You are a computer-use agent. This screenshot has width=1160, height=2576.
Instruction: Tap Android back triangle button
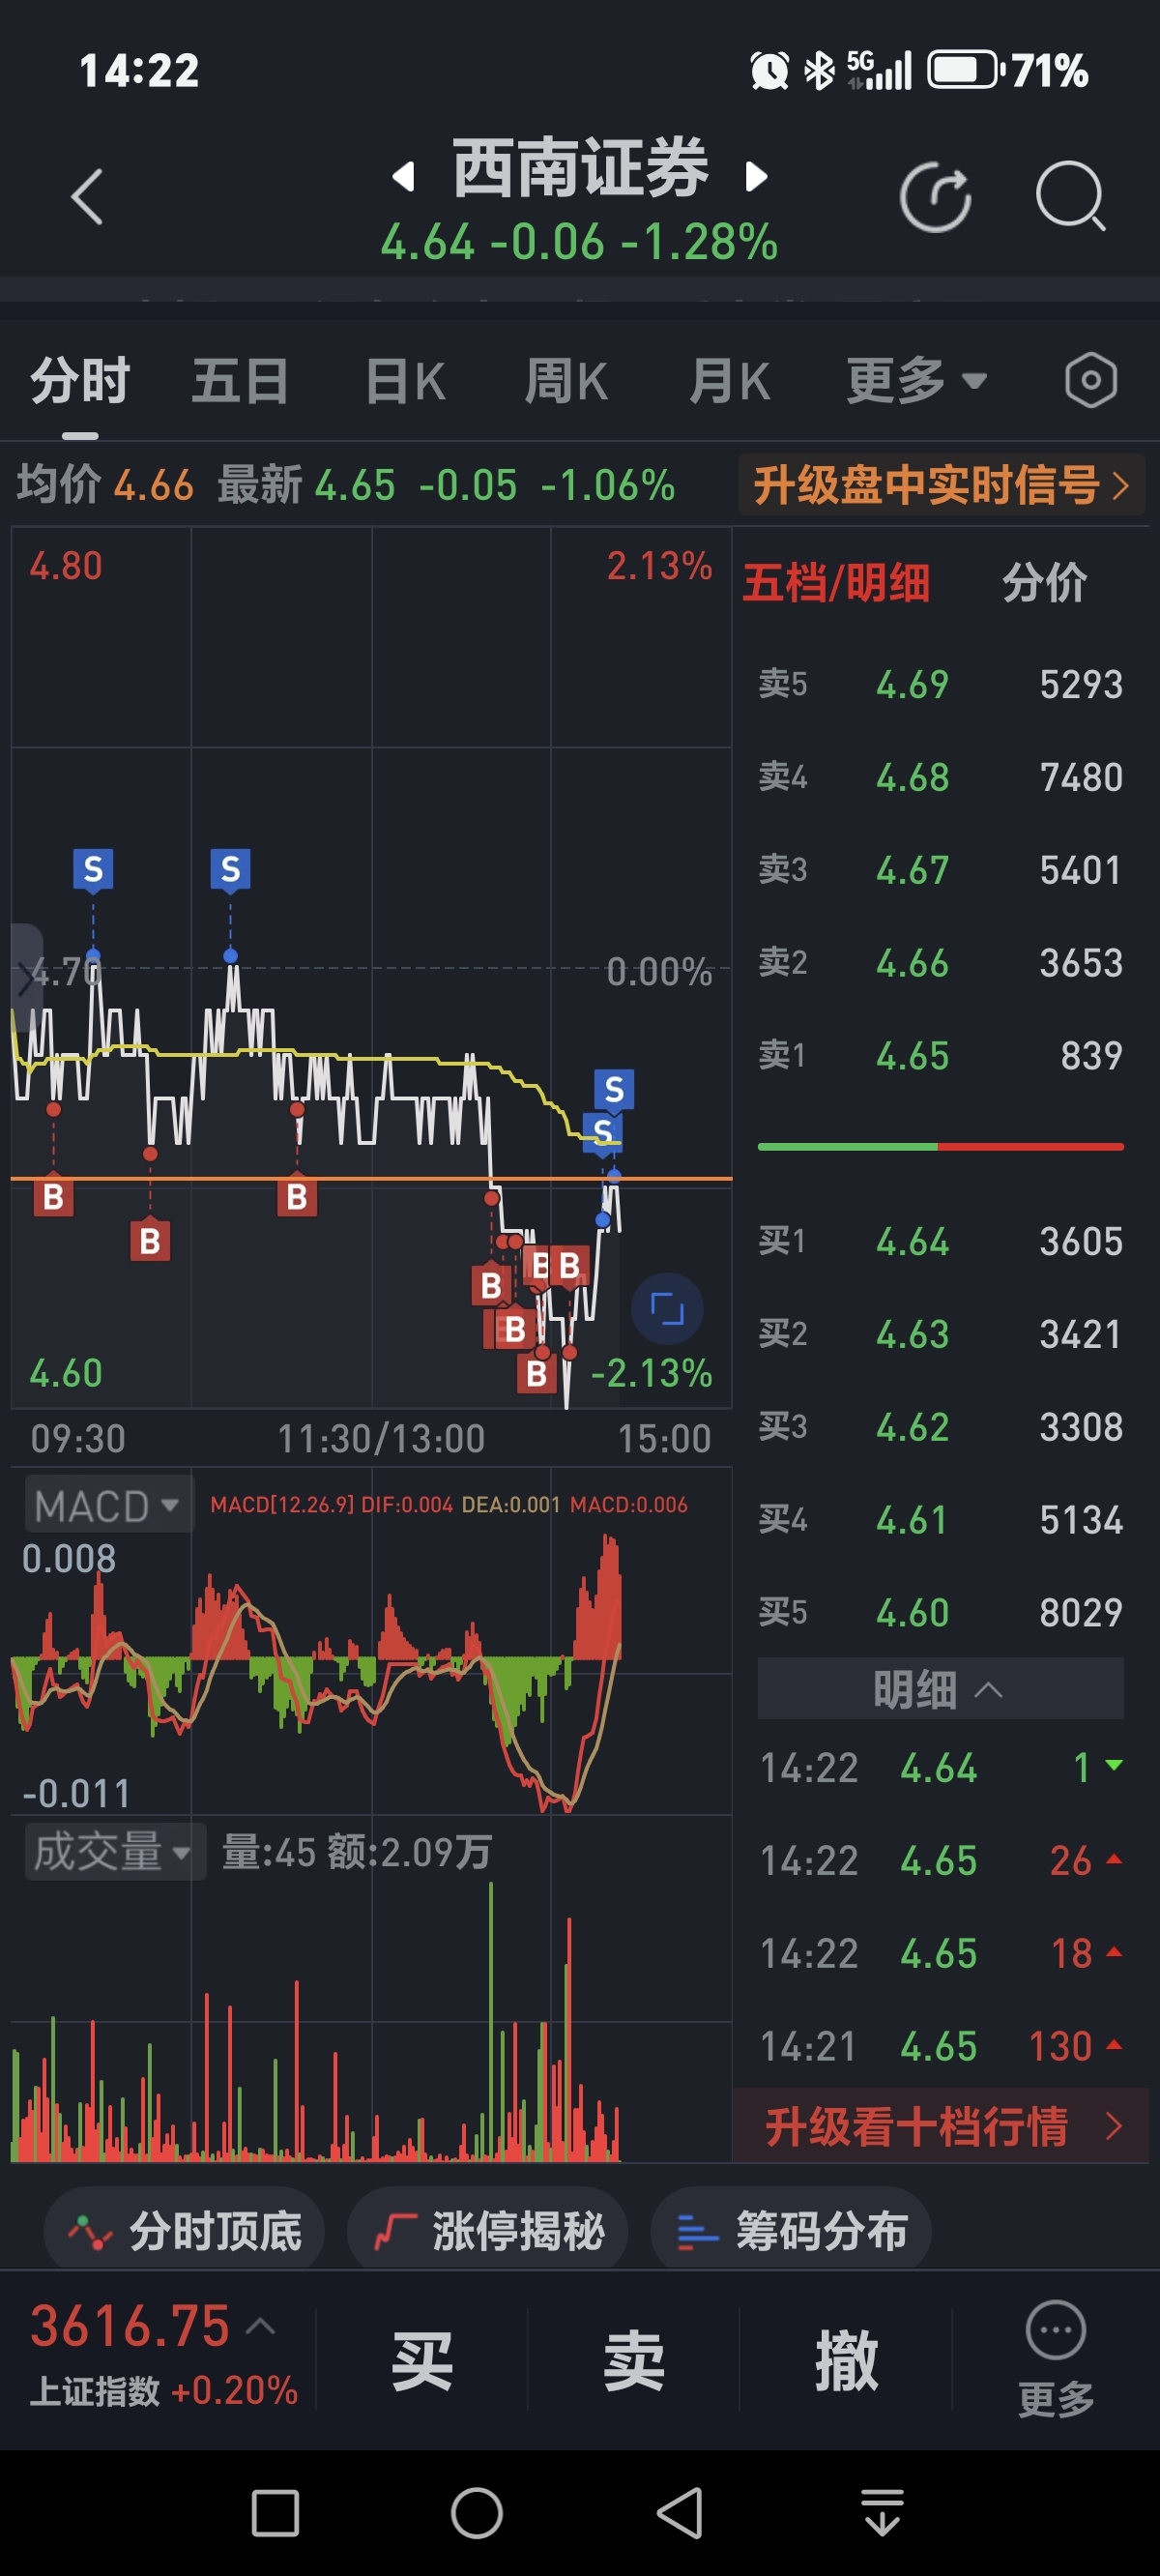point(680,2513)
